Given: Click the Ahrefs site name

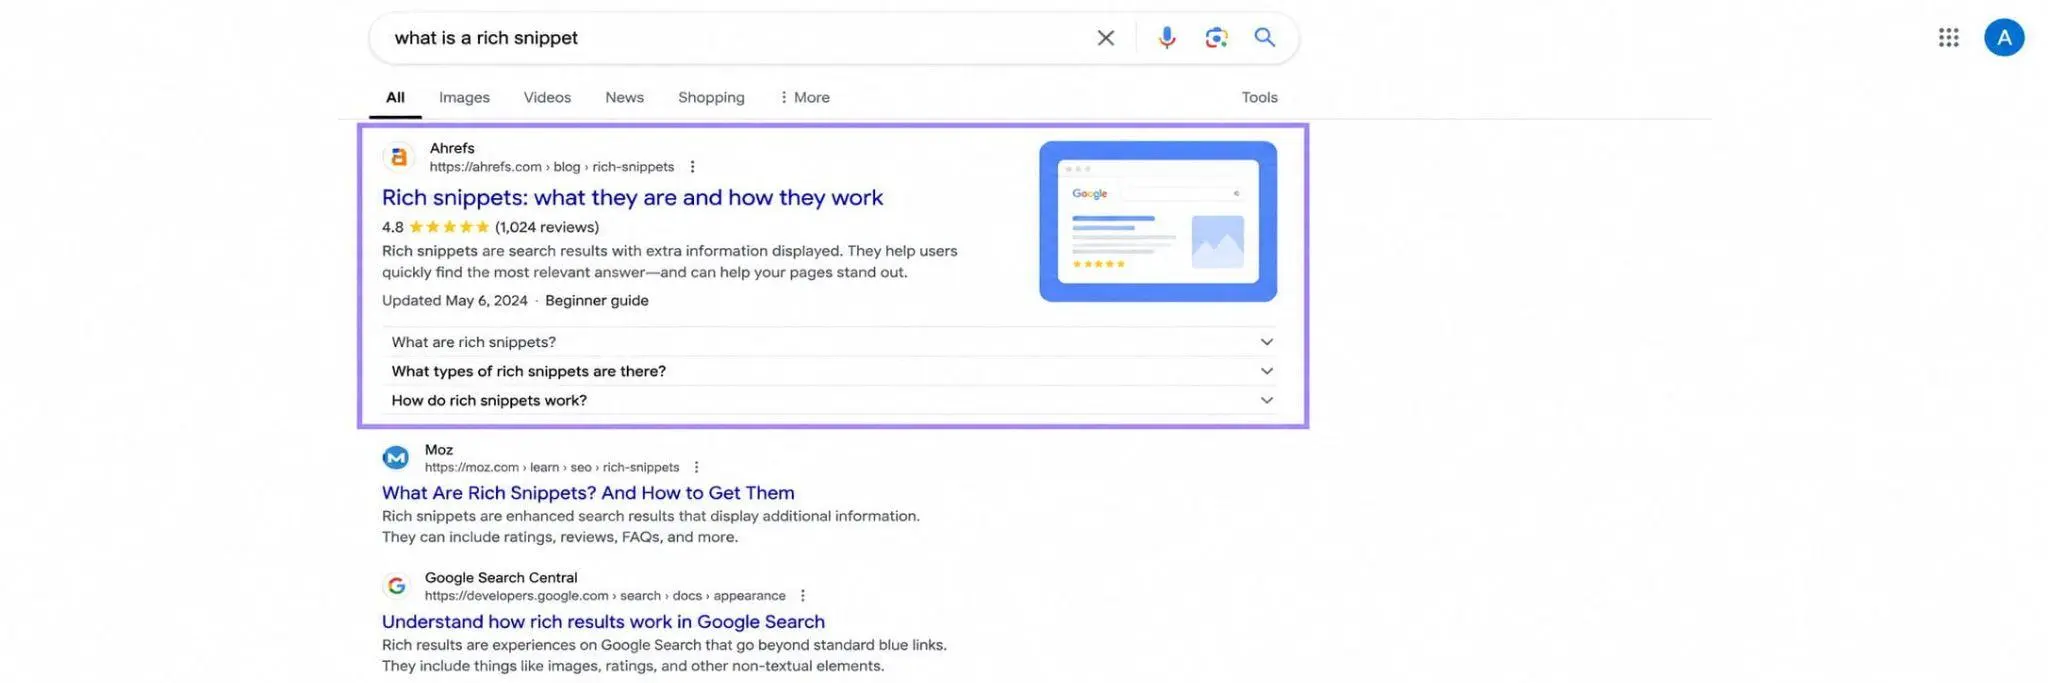Looking at the screenshot, I should coord(452,148).
